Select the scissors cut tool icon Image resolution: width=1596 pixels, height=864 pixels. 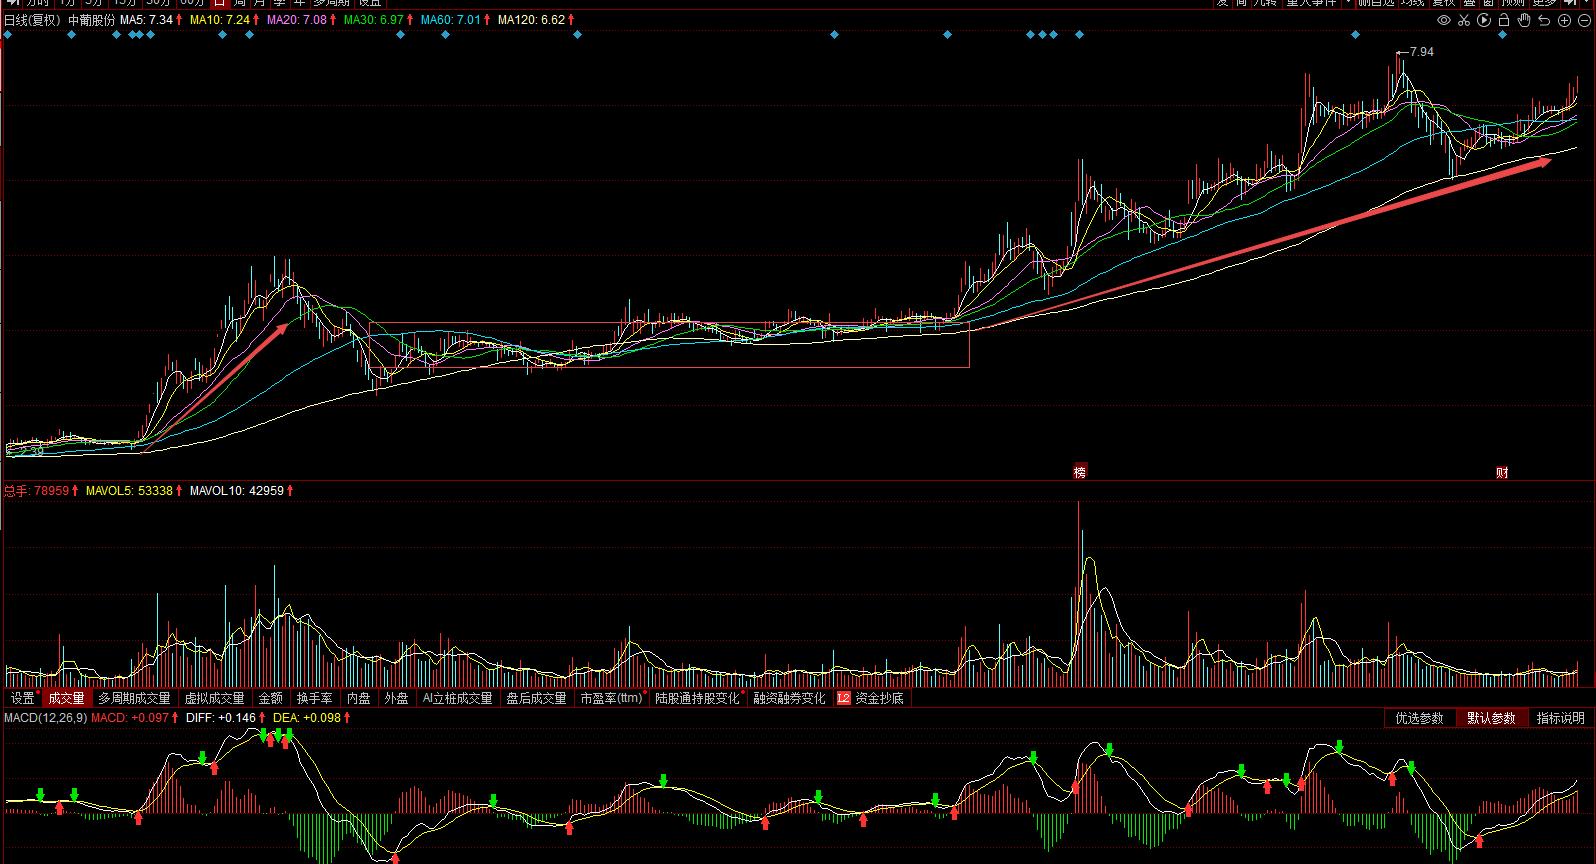point(1464,20)
